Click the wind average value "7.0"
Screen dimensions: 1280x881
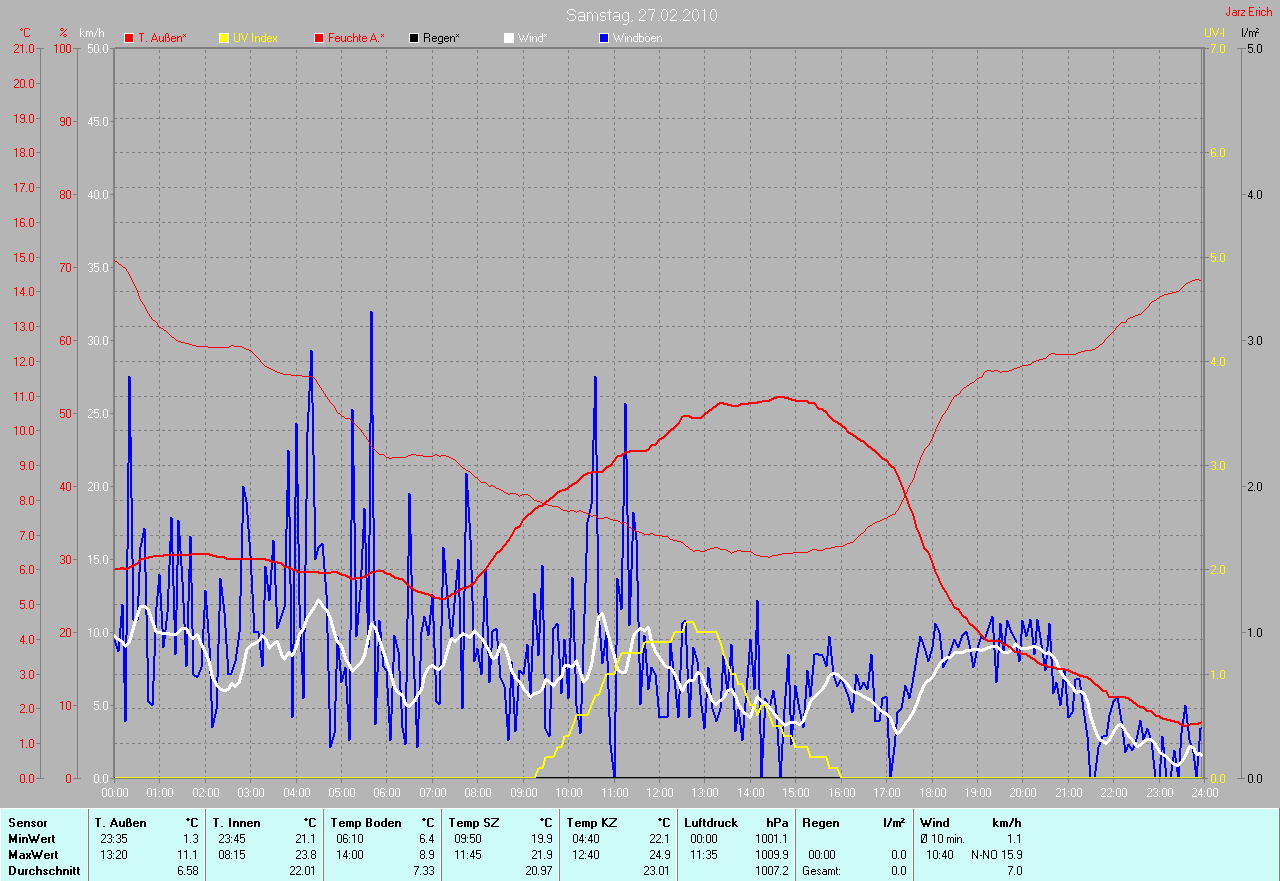tap(1014, 871)
